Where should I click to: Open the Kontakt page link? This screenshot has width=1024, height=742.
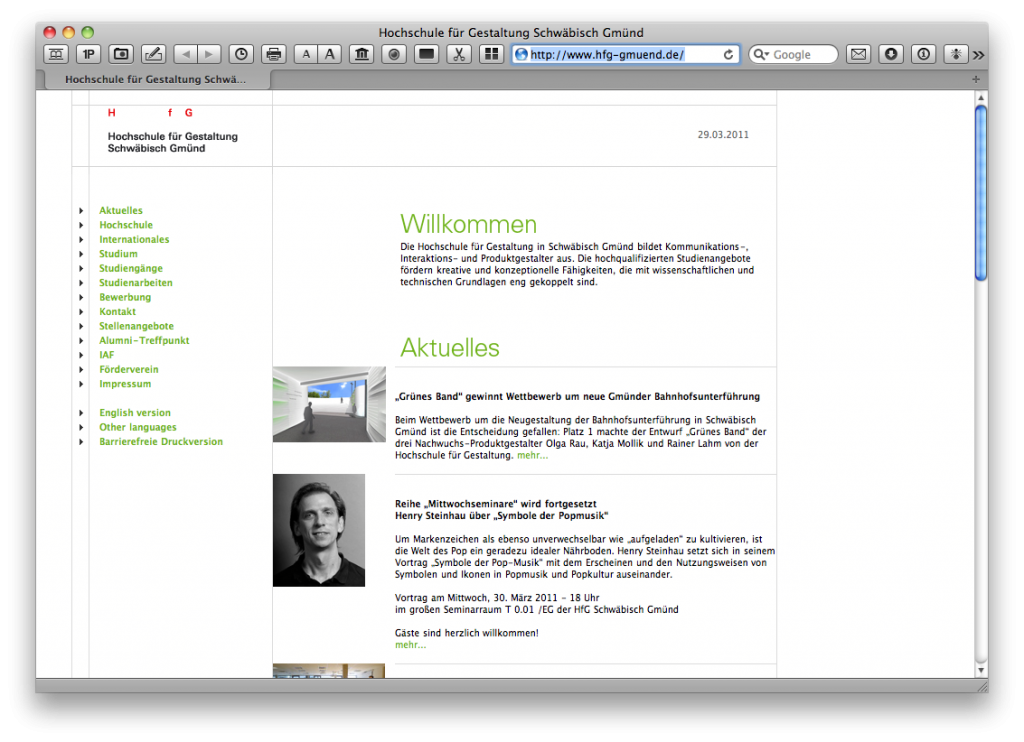[118, 312]
